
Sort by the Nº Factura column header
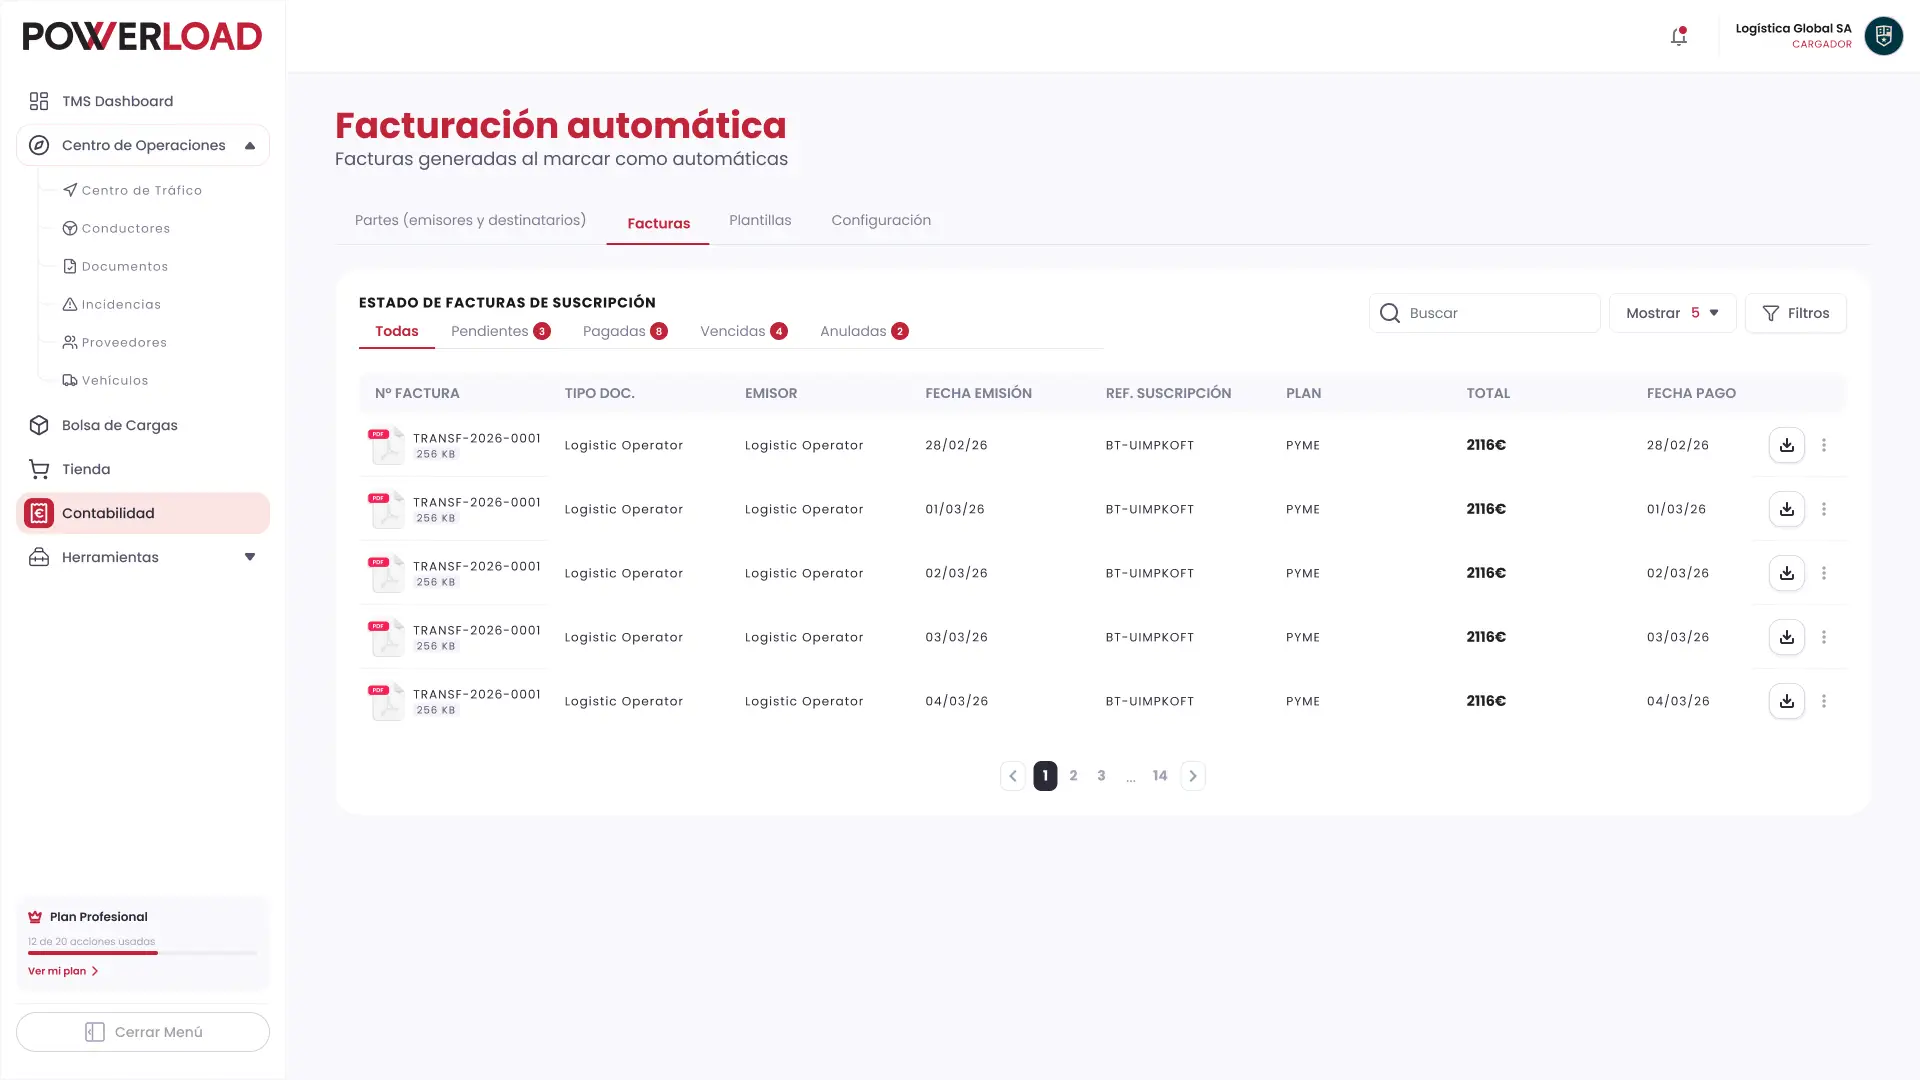pyautogui.click(x=417, y=393)
